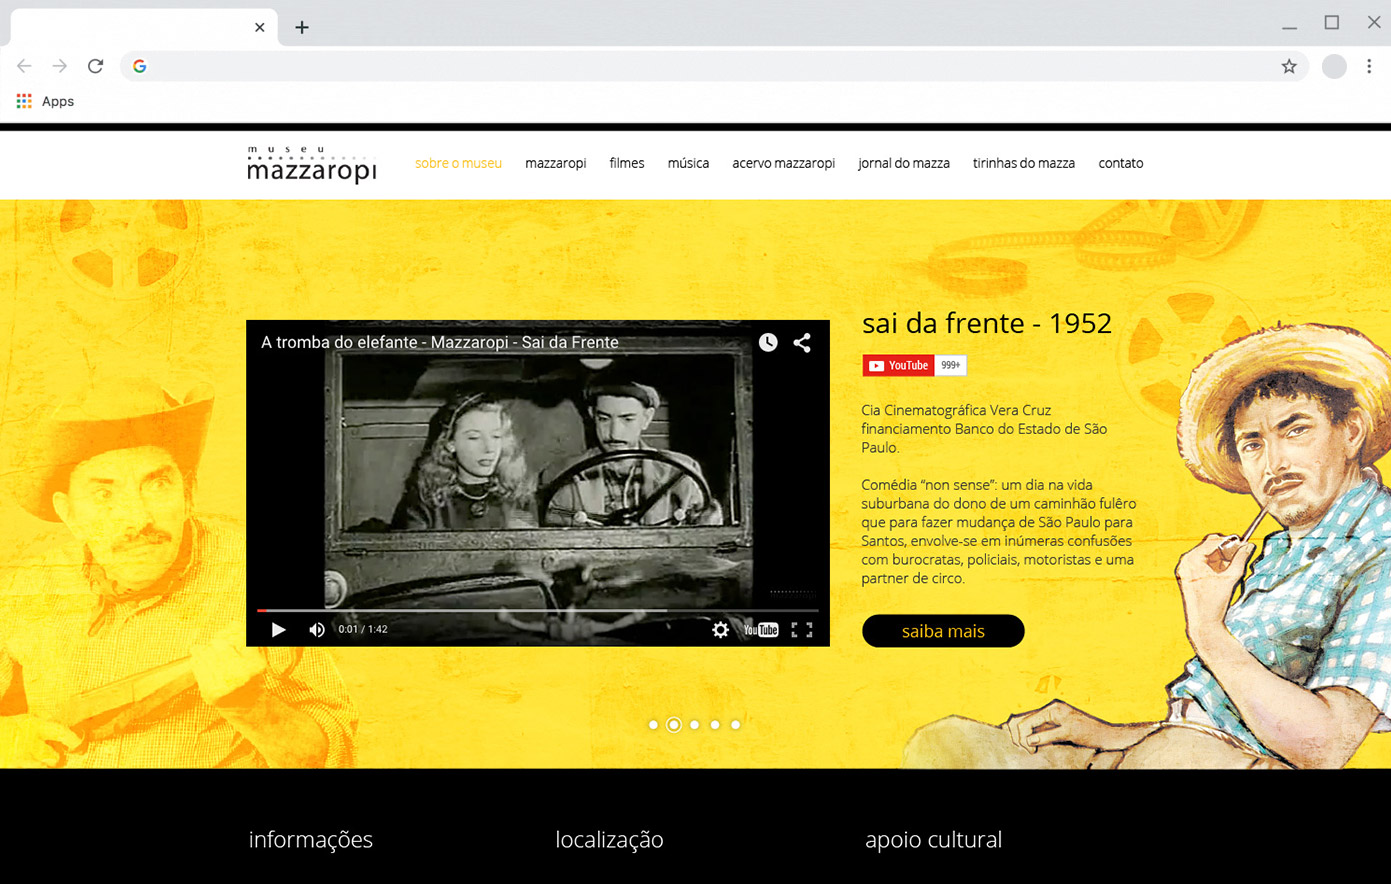
Task: Click the 999+ subscriber count badge
Action: click(x=951, y=365)
